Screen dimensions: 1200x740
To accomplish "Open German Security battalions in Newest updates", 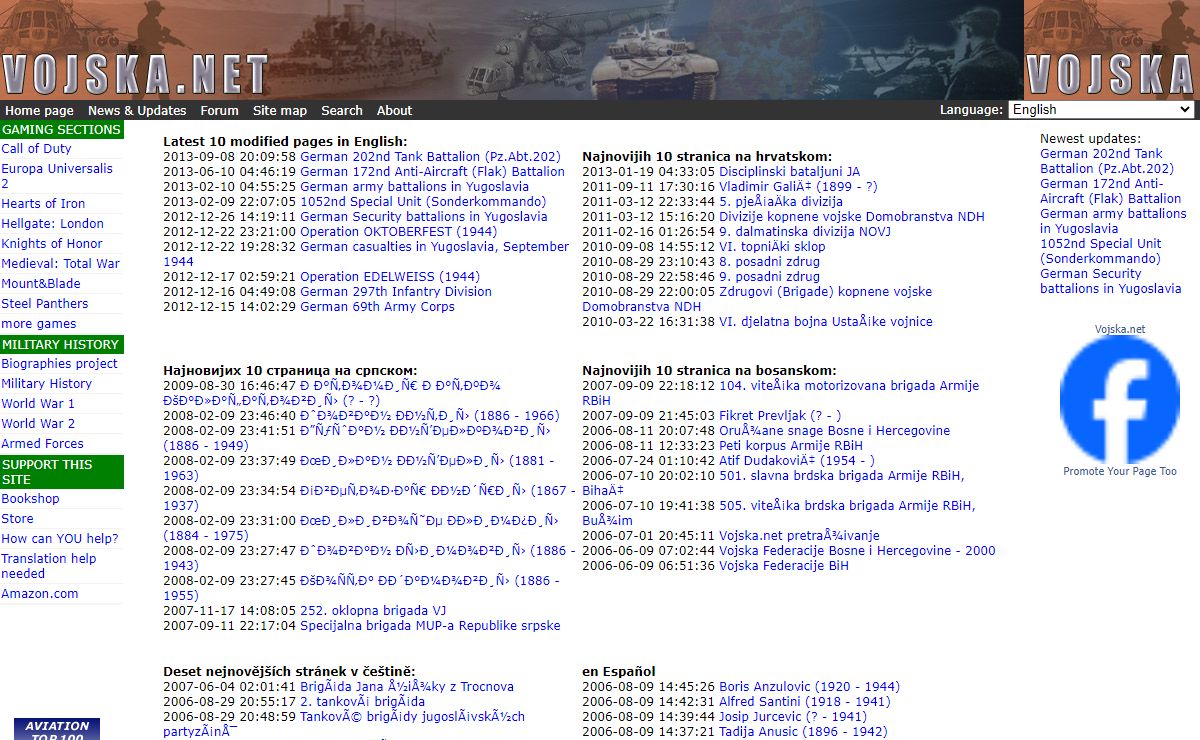I will tap(1110, 281).
